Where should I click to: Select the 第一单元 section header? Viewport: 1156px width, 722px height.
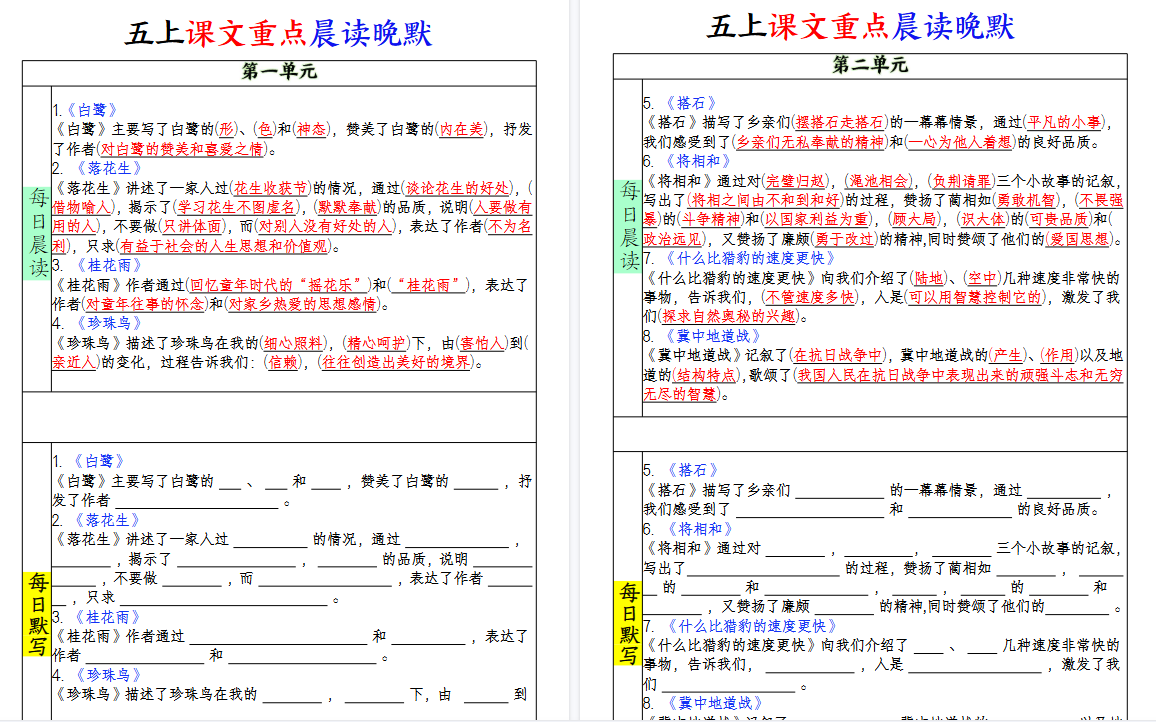(278, 71)
